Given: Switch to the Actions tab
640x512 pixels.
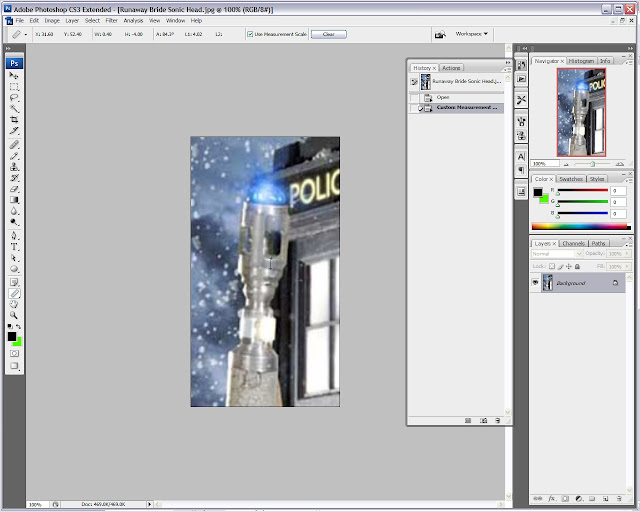Looking at the screenshot, I should 451,68.
